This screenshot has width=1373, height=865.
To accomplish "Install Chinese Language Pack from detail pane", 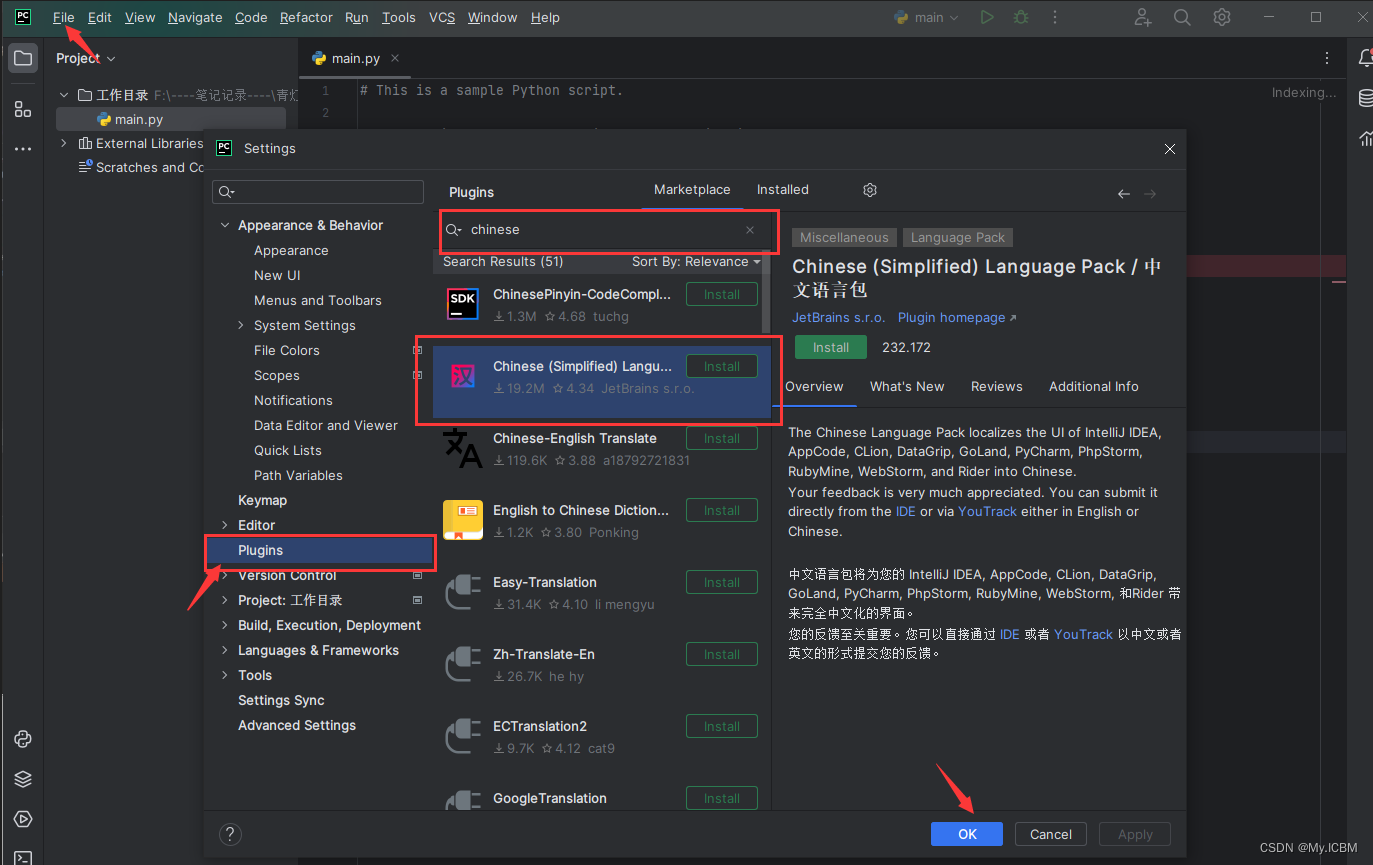I will click(831, 347).
